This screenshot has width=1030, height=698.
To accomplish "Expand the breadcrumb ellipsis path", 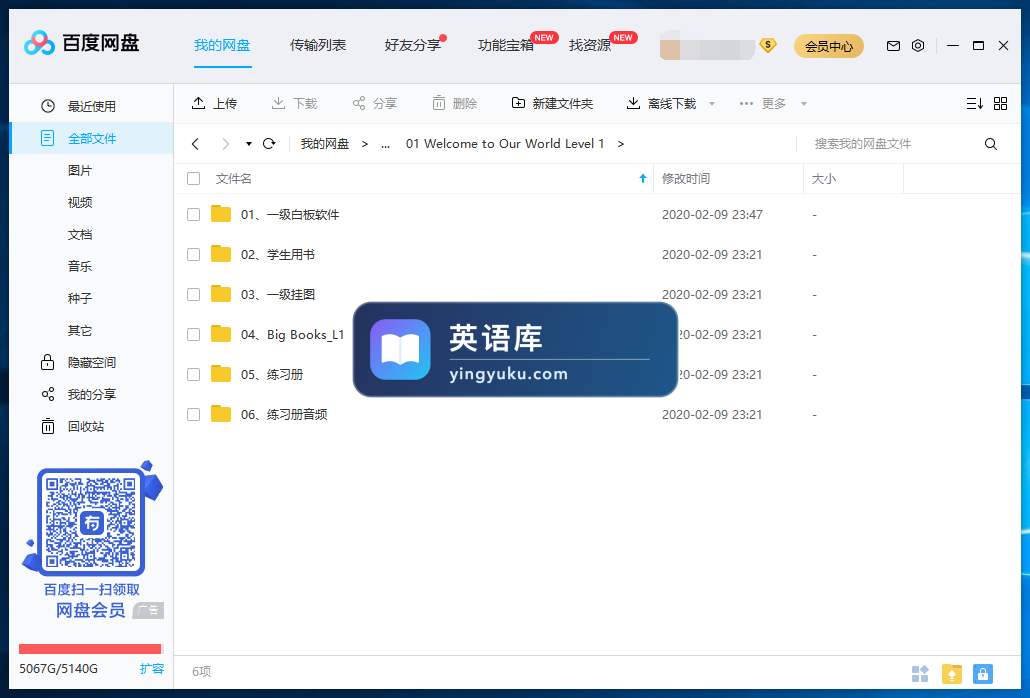I will [x=386, y=145].
